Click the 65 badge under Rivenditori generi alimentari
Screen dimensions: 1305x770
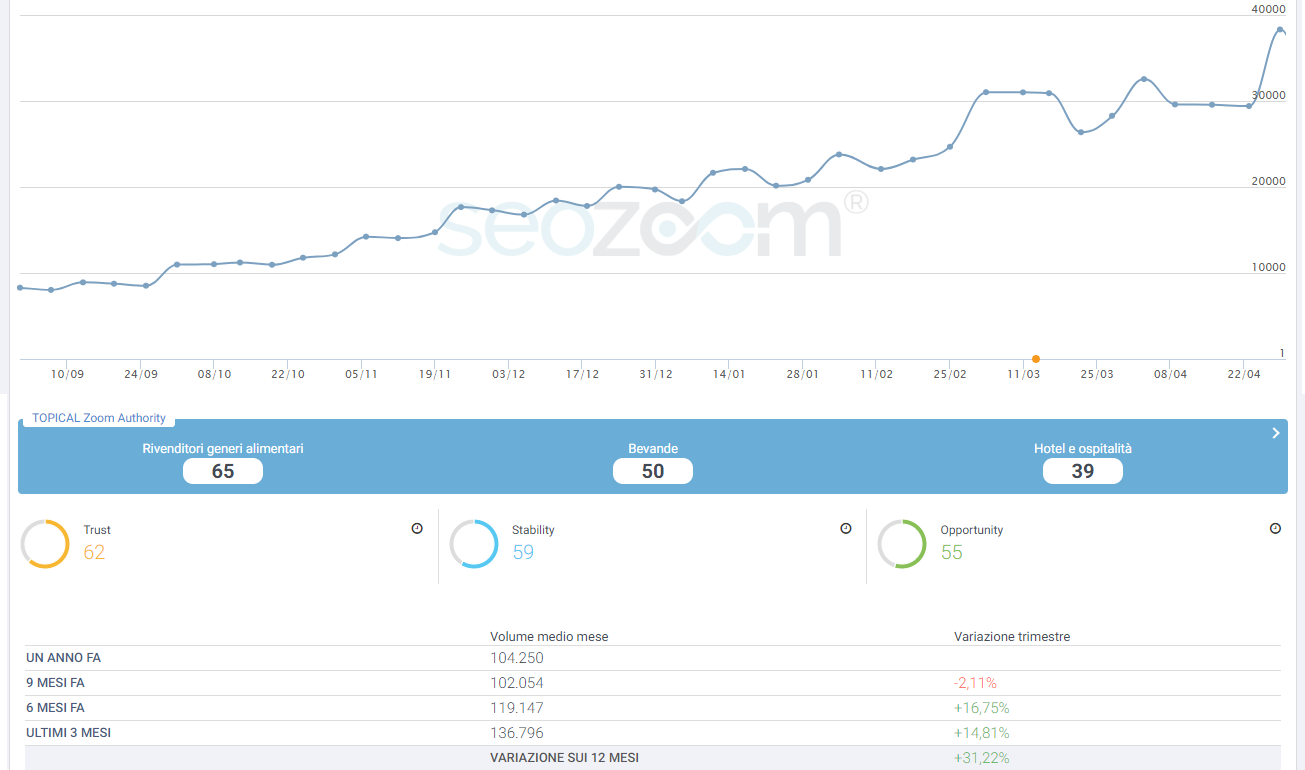[223, 471]
